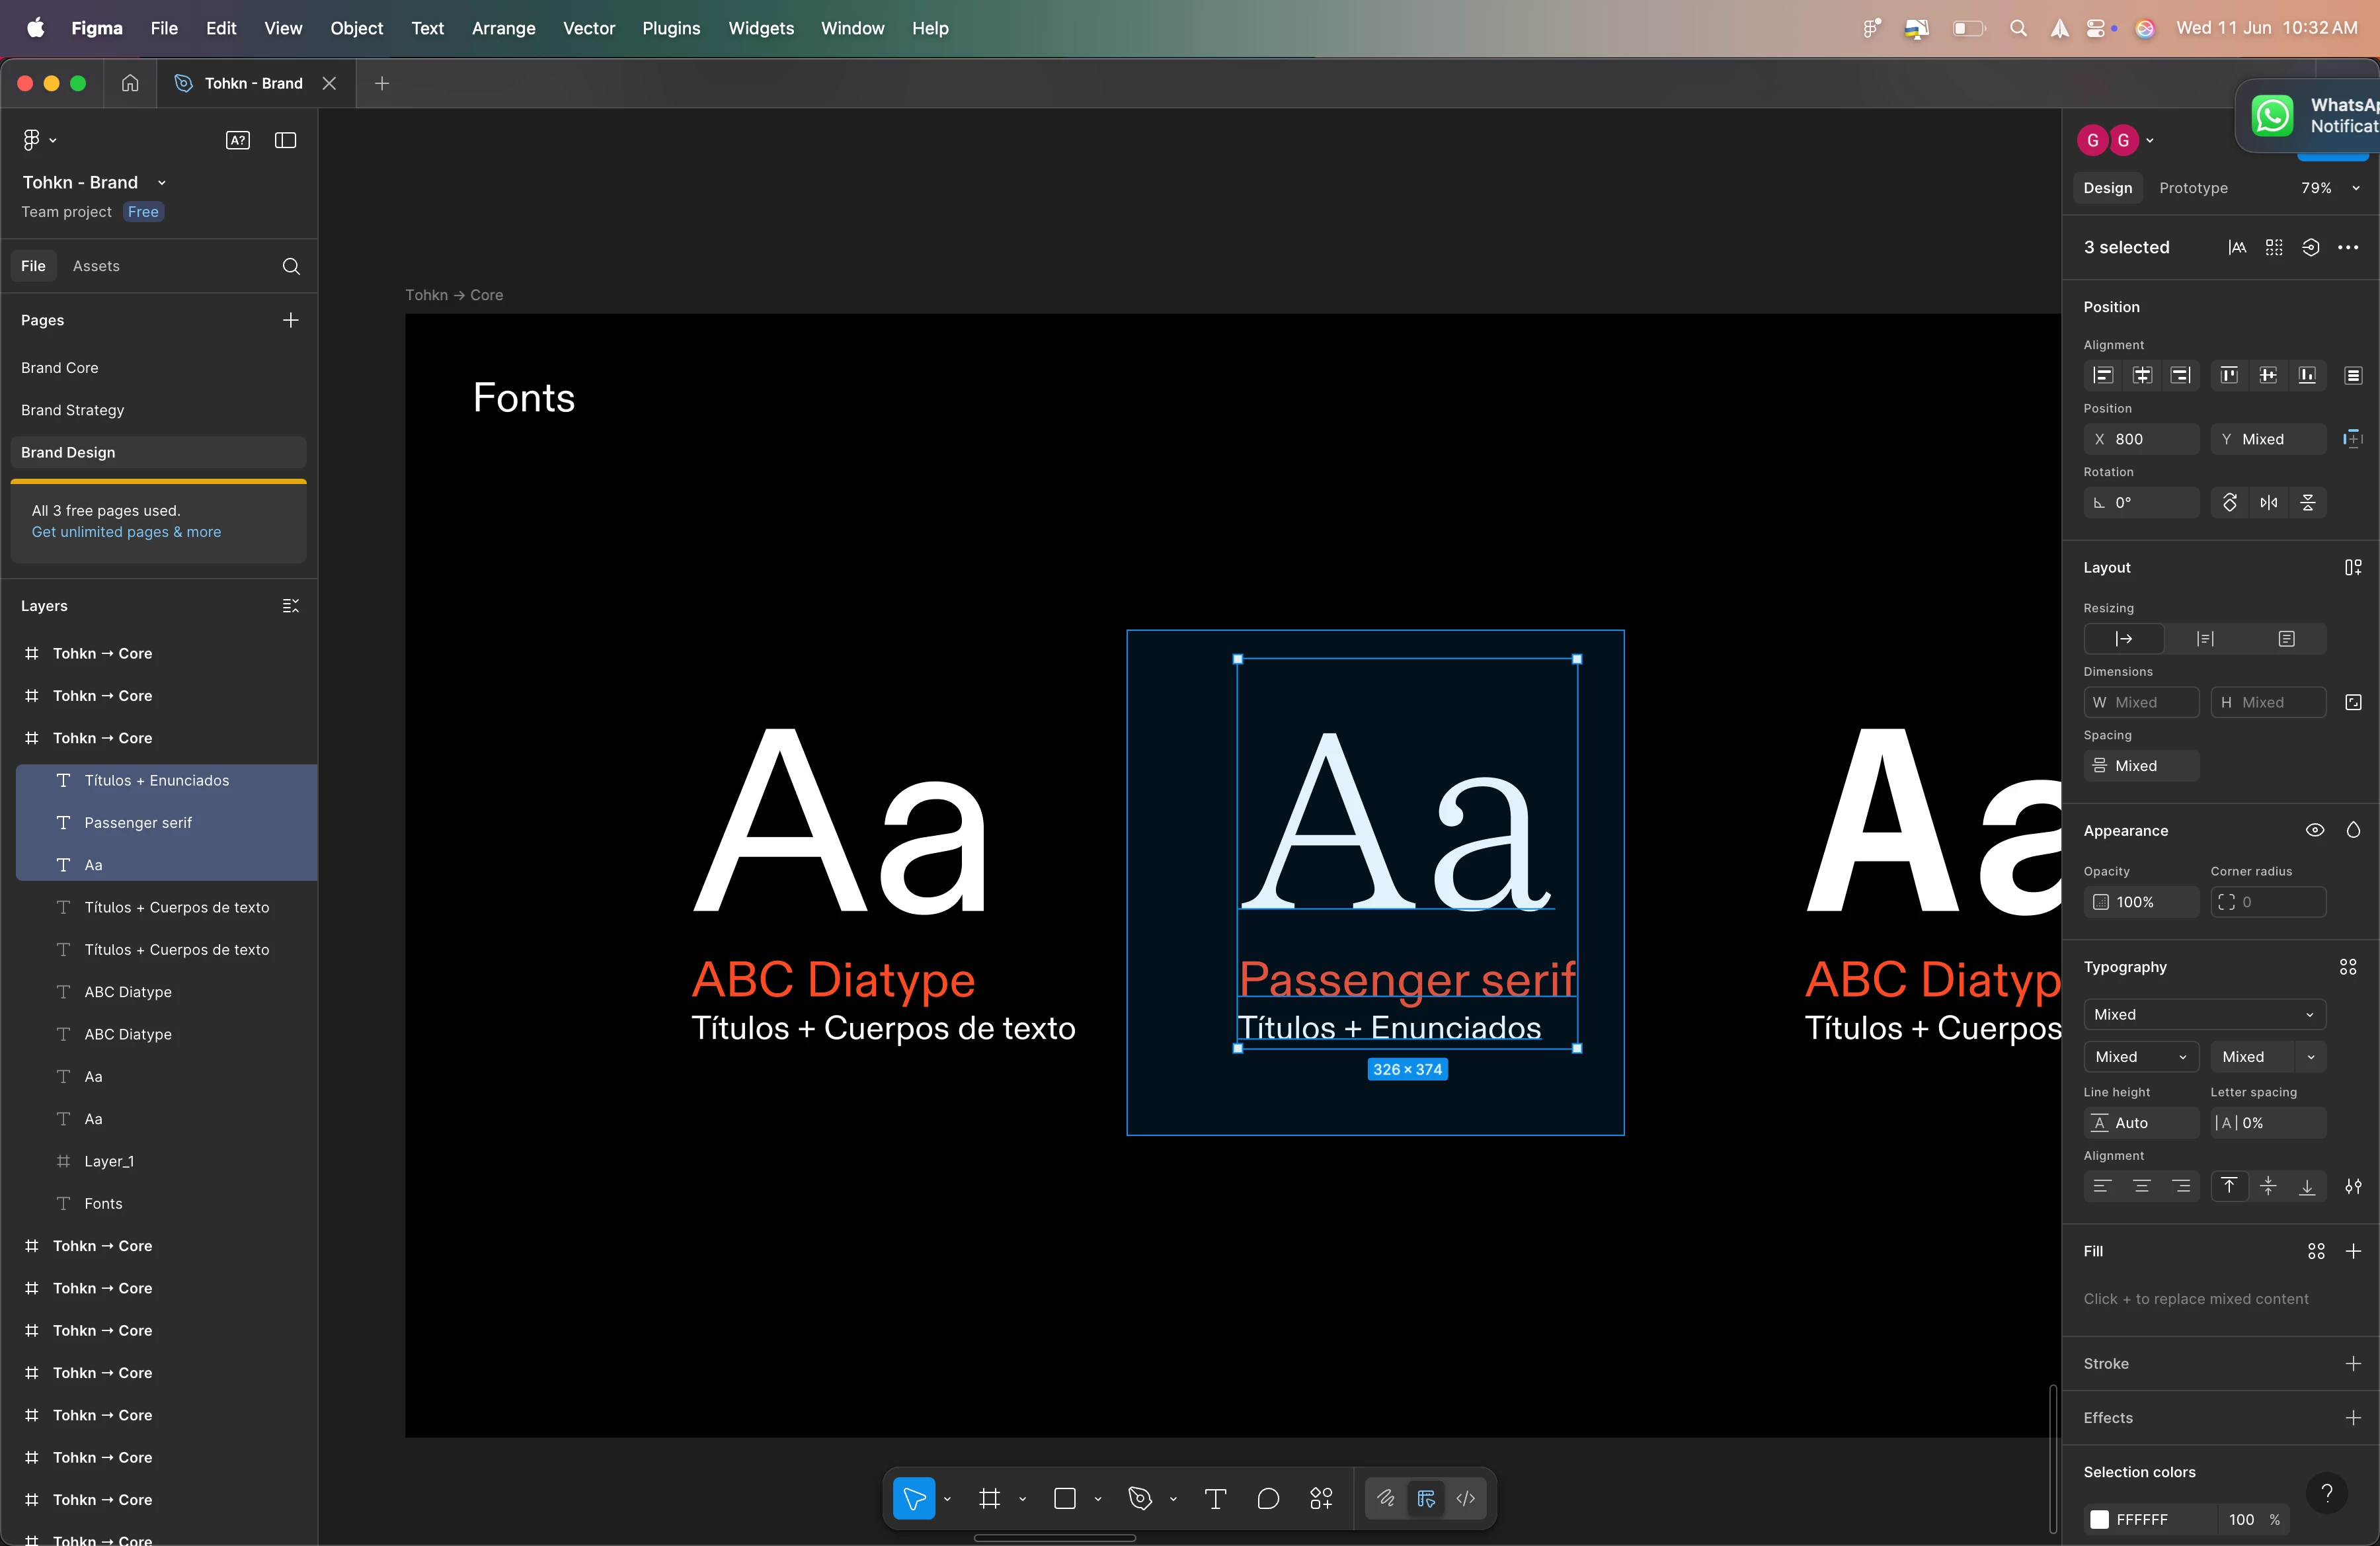
Task: Click the X position field showing 800
Action: coord(2141,439)
